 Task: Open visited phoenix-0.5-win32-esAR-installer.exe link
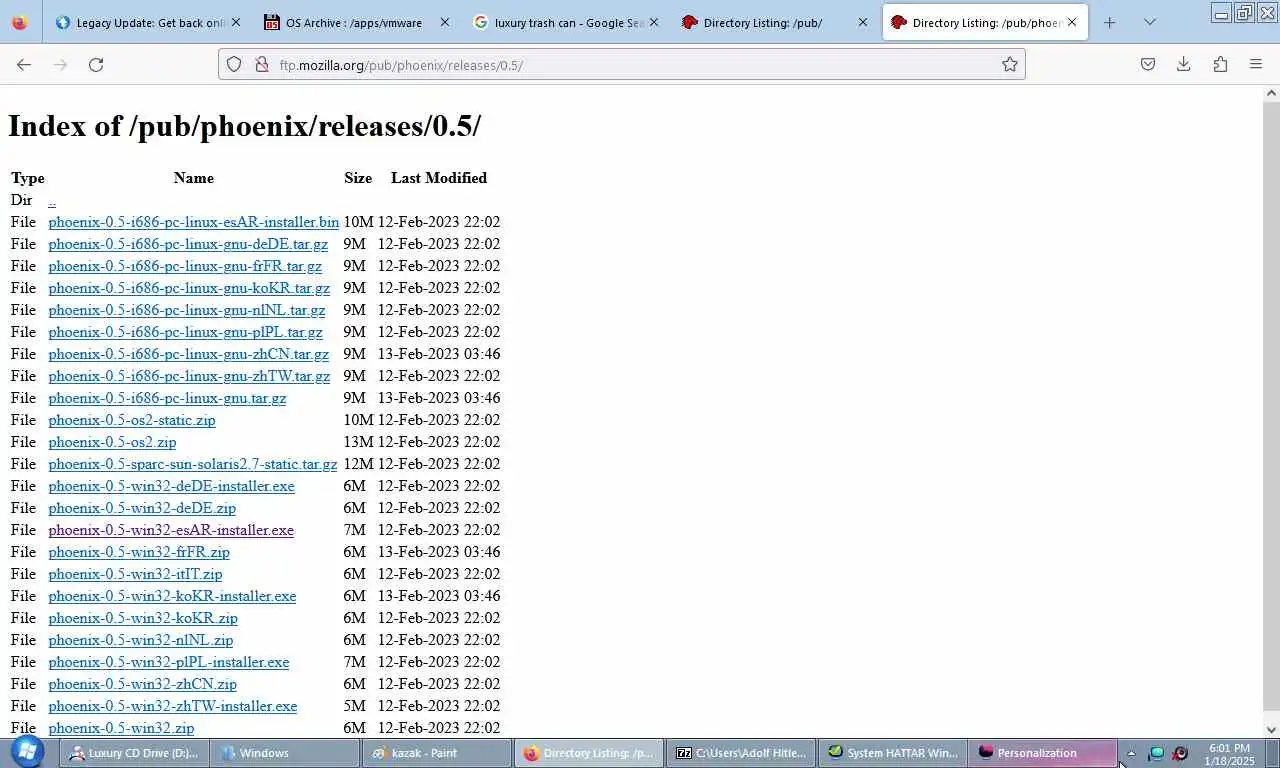tap(171, 530)
